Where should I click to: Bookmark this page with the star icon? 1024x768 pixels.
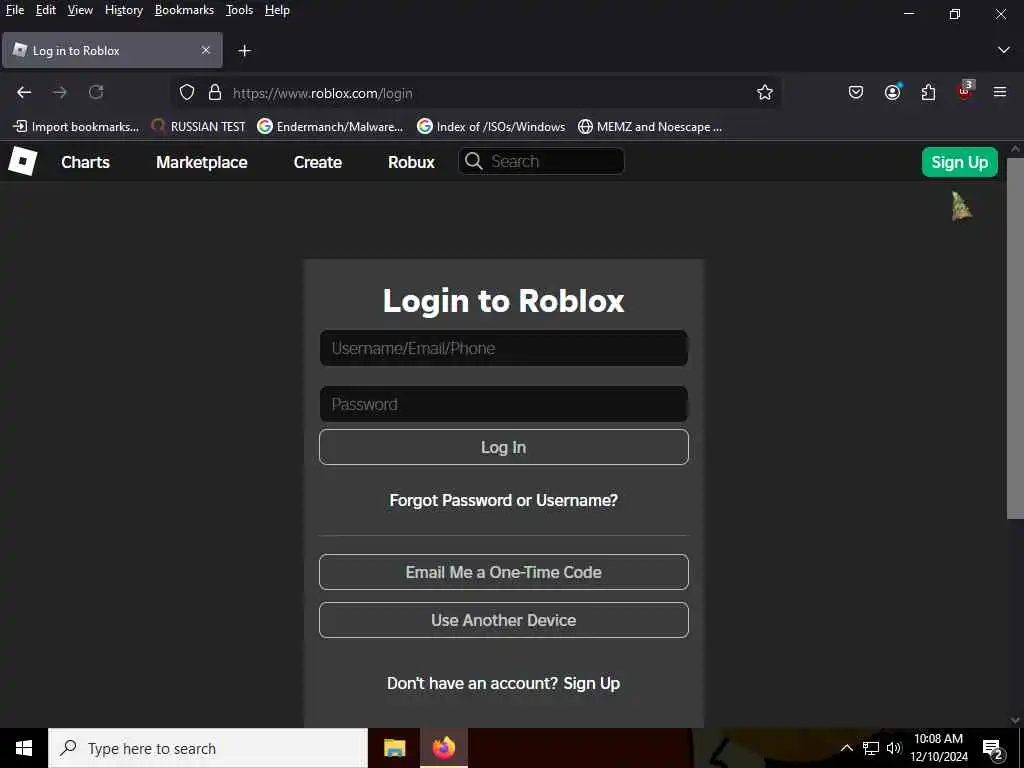pyautogui.click(x=765, y=93)
